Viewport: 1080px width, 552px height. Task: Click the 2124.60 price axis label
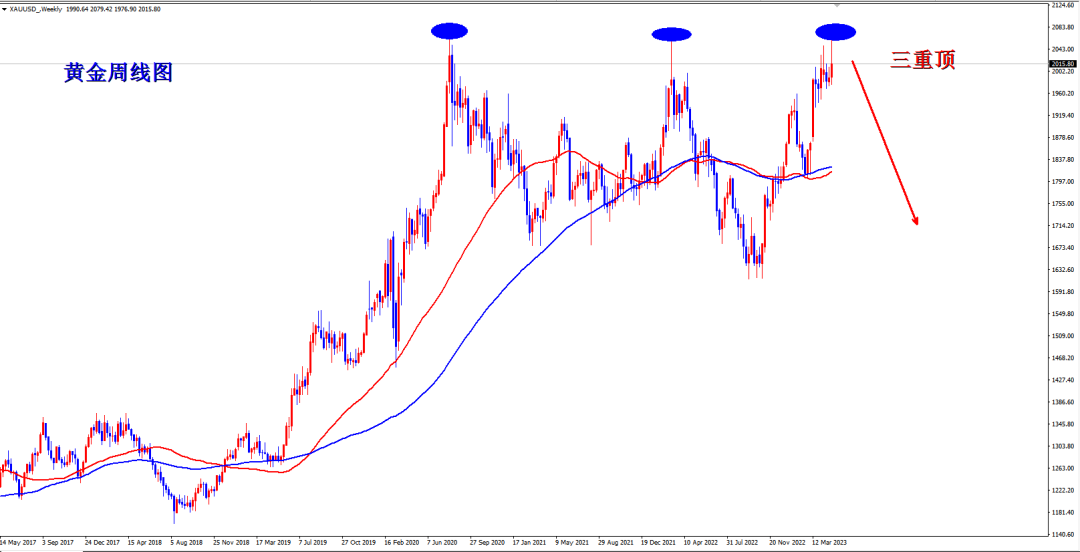pos(1062,5)
